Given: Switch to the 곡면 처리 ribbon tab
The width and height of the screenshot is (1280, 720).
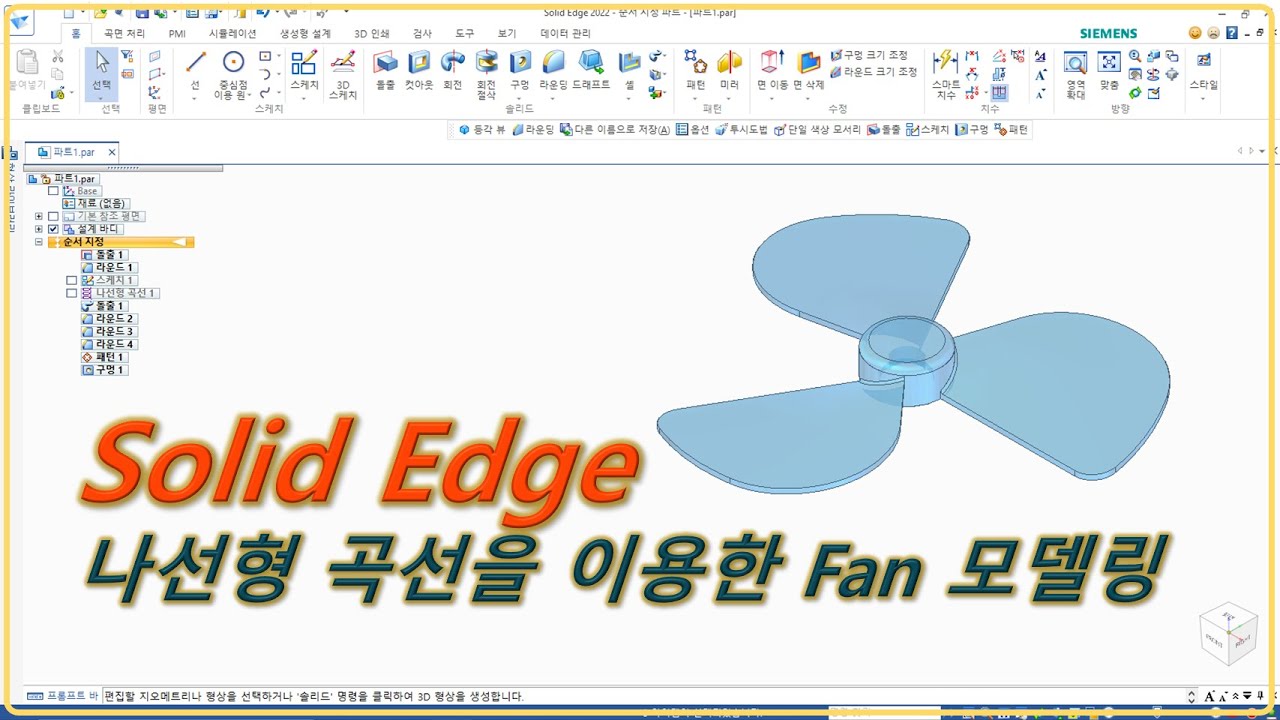Looking at the screenshot, I should tap(125, 33).
